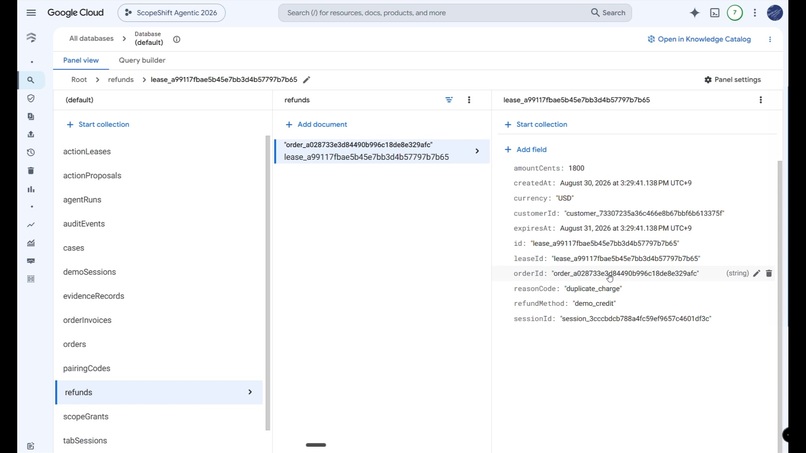Open filter icon for refunds collection
806x453 pixels.
[449, 100]
